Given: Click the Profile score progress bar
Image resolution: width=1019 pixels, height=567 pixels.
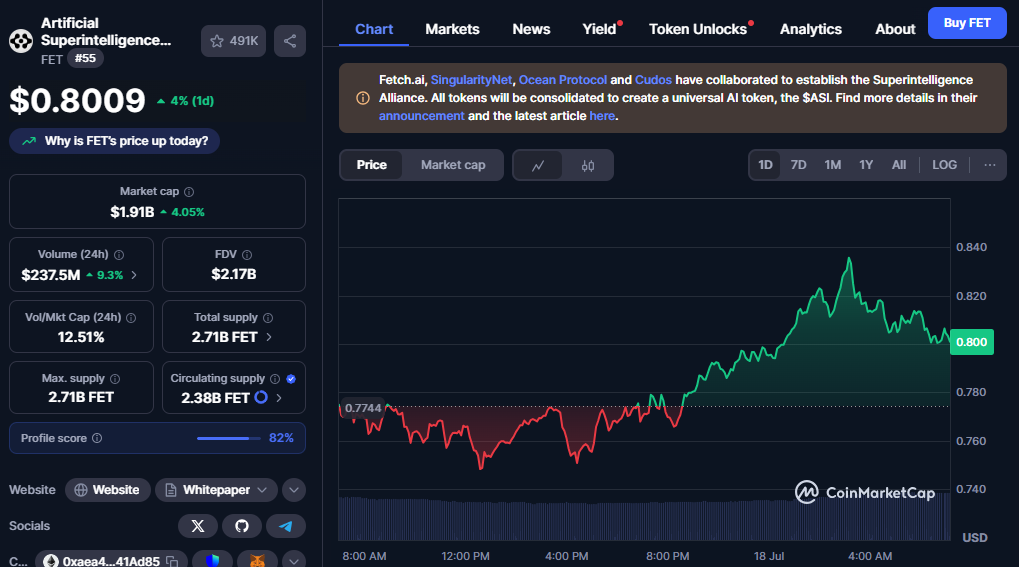Looking at the screenshot, I should pos(228,438).
